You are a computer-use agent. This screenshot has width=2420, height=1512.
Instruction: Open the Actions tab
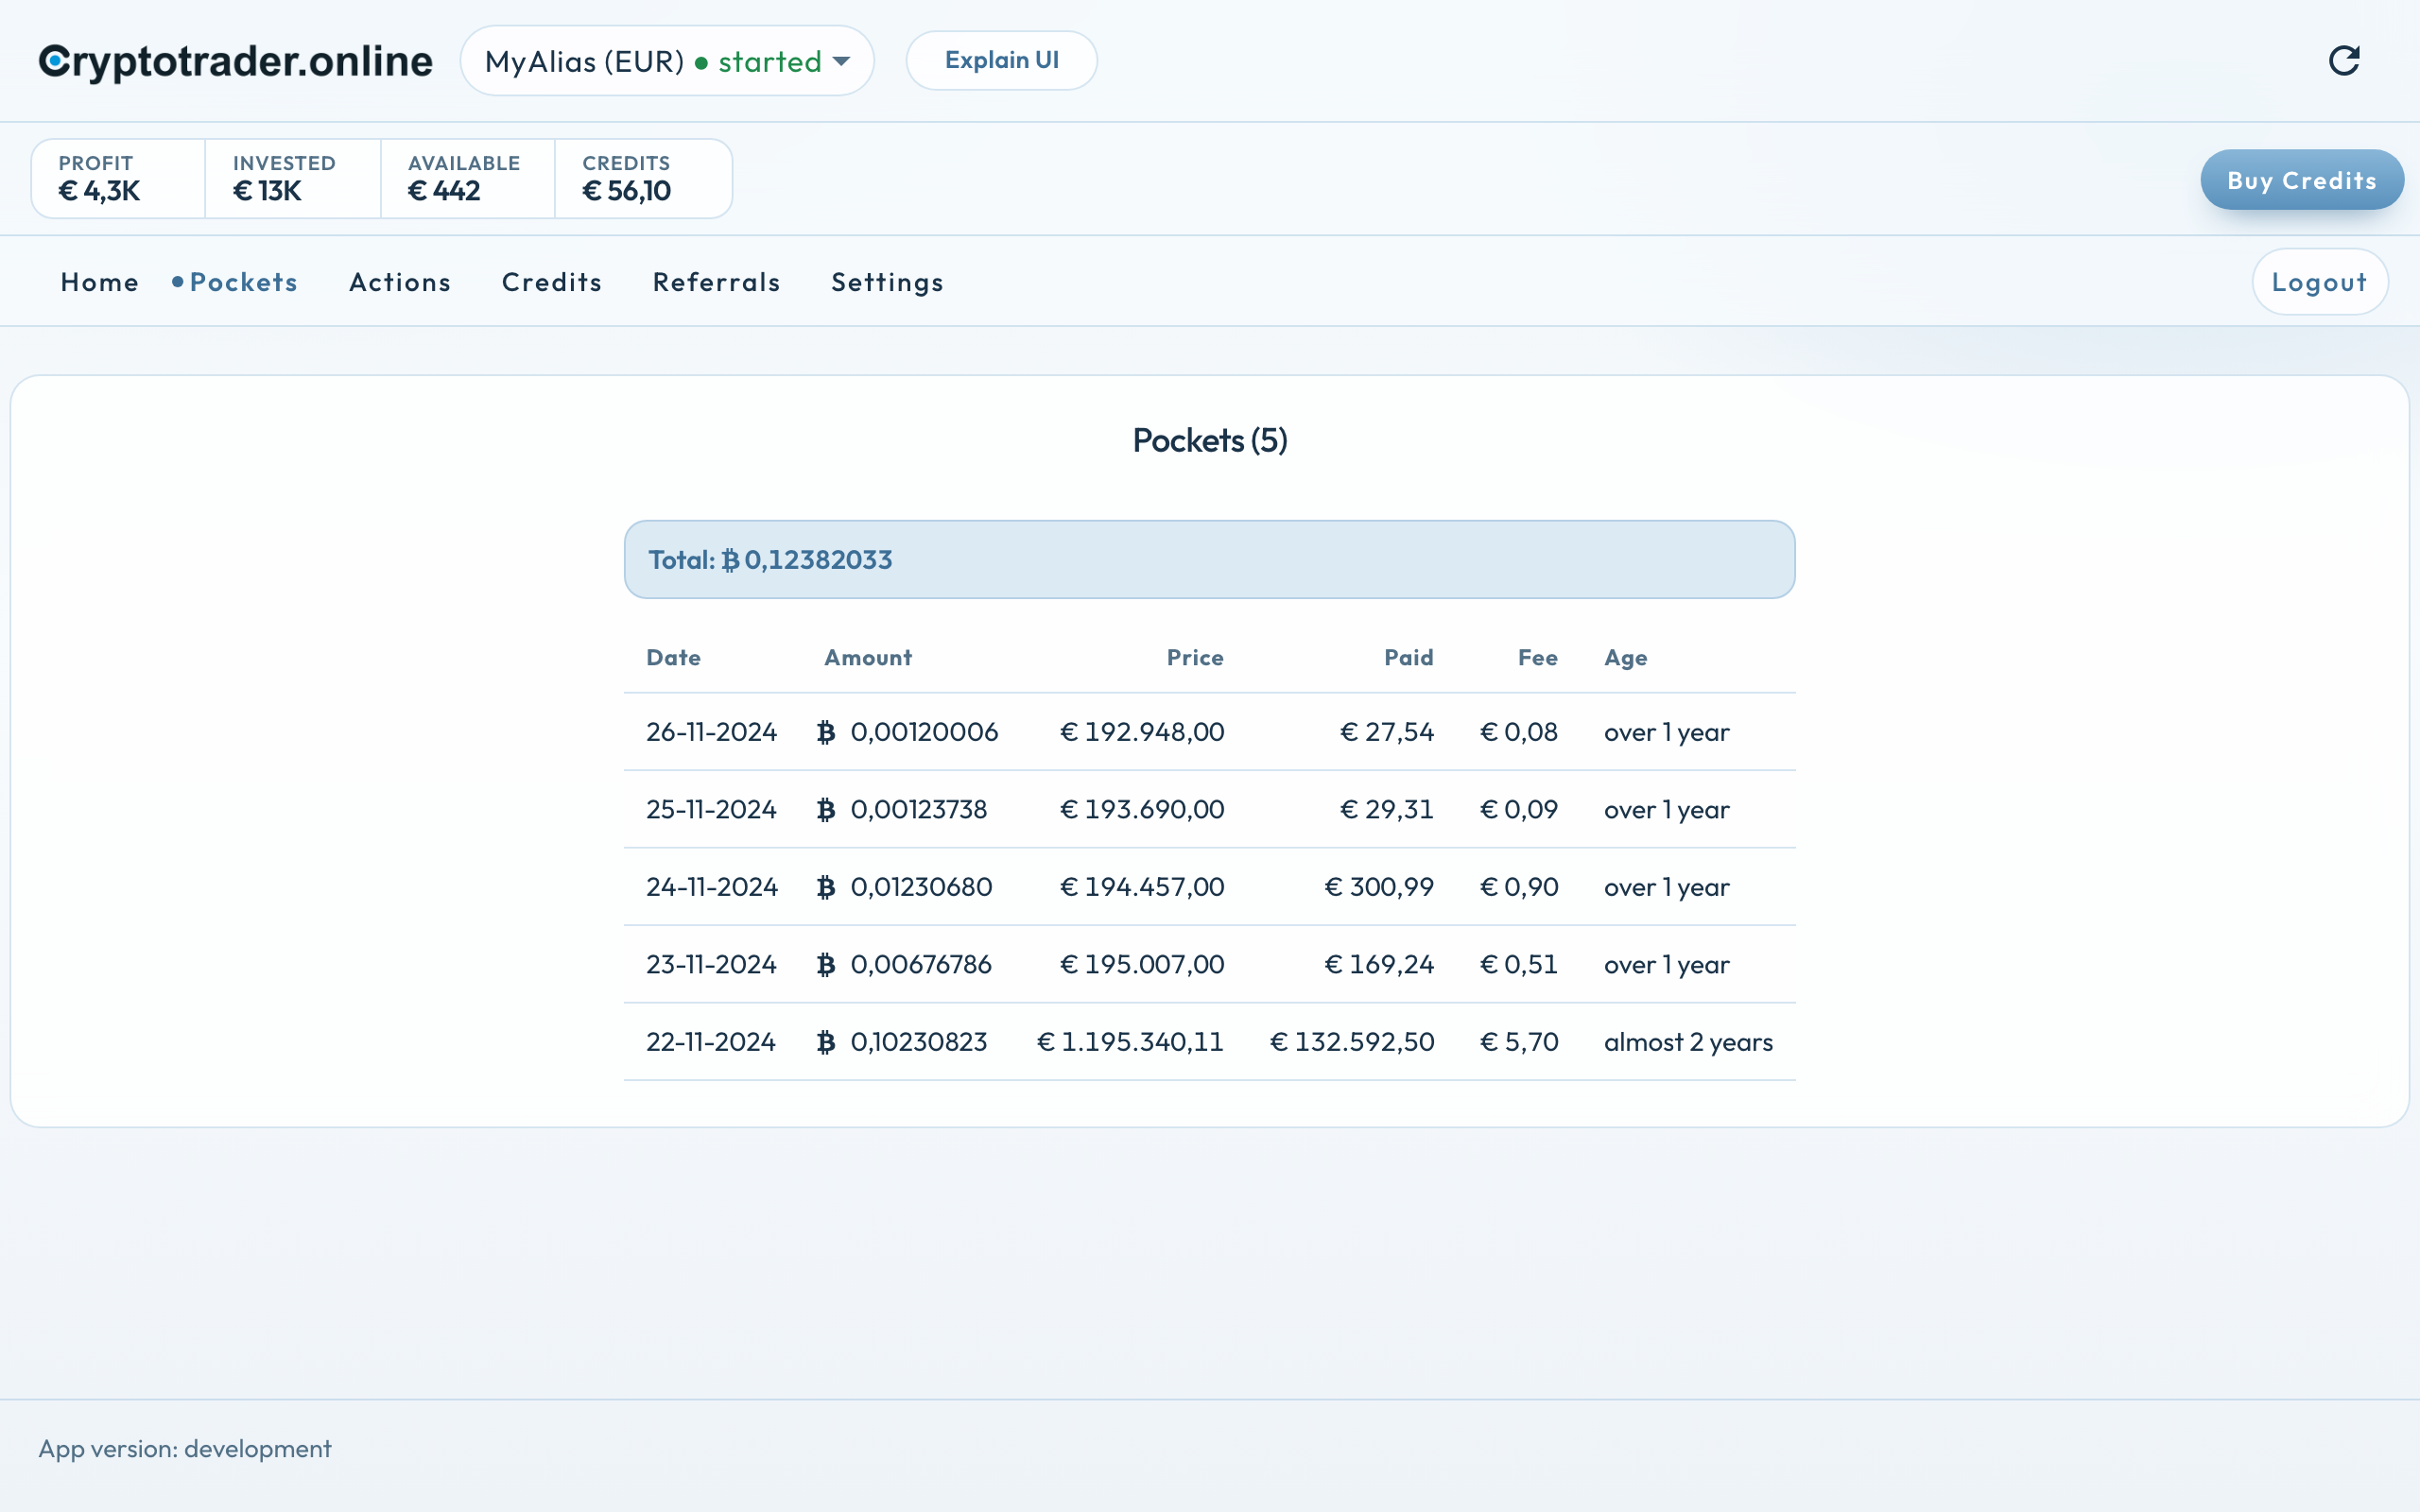[x=400, y=282]
